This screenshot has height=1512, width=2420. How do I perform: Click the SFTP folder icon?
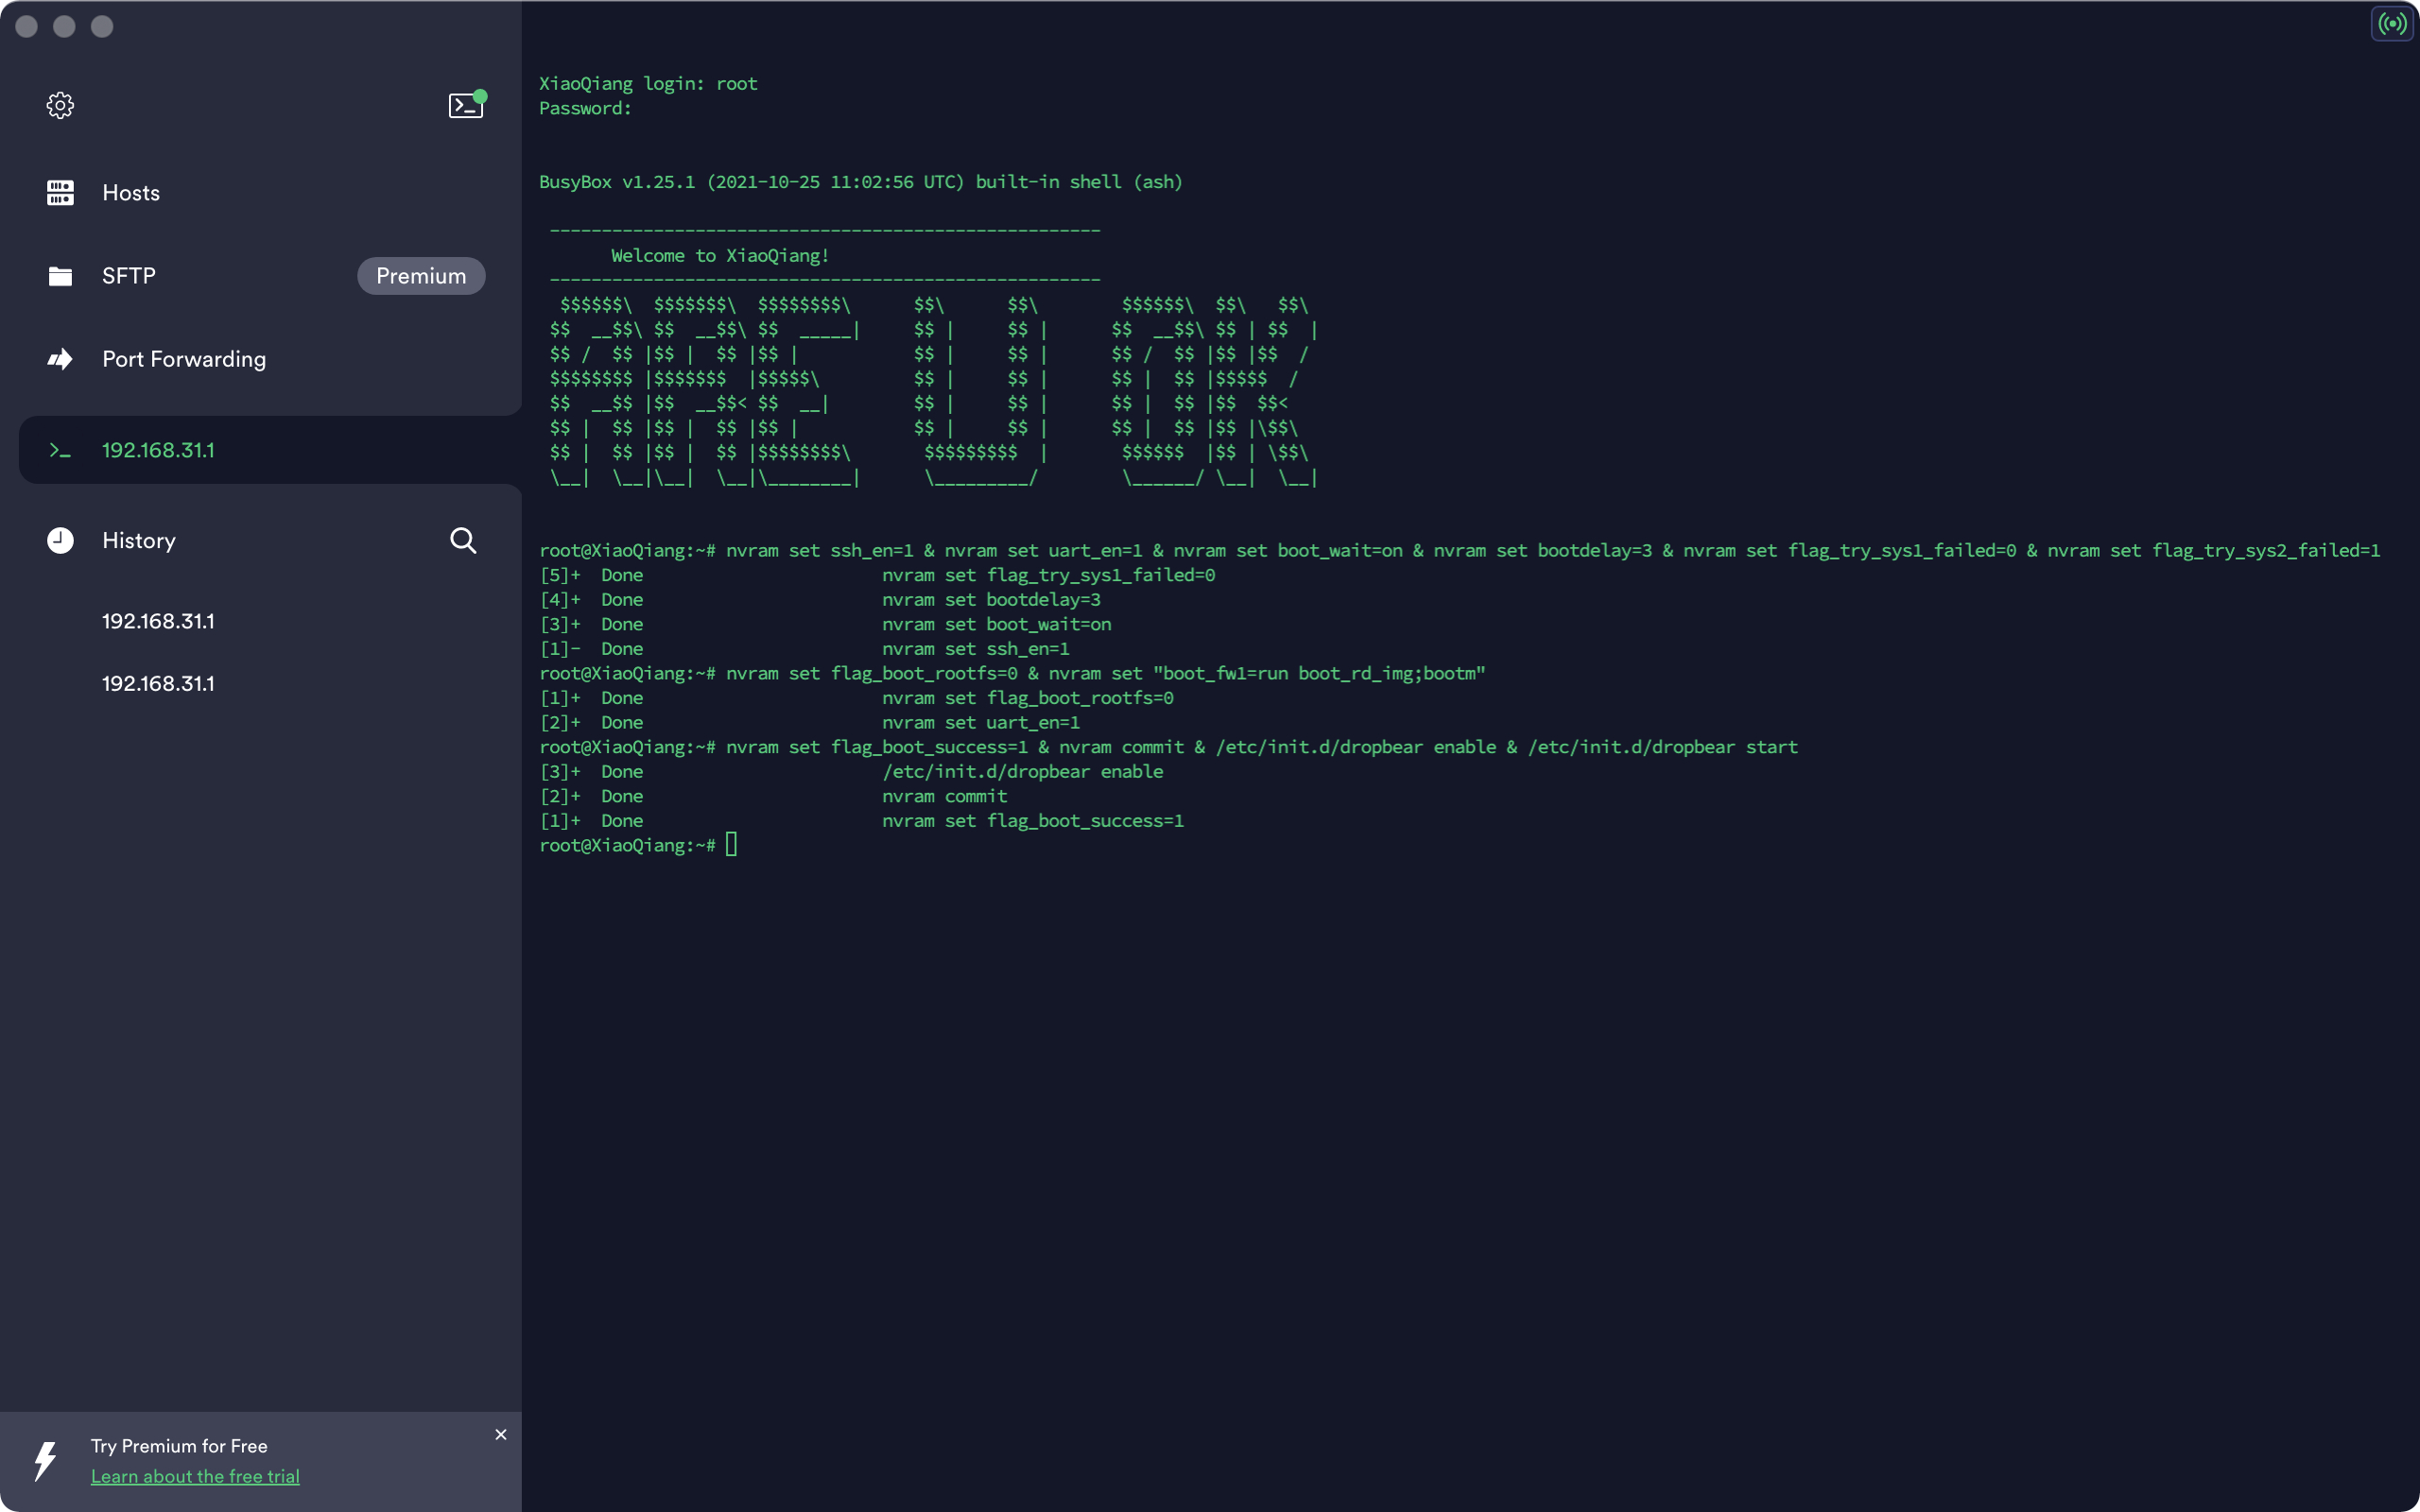coord(60,276)
